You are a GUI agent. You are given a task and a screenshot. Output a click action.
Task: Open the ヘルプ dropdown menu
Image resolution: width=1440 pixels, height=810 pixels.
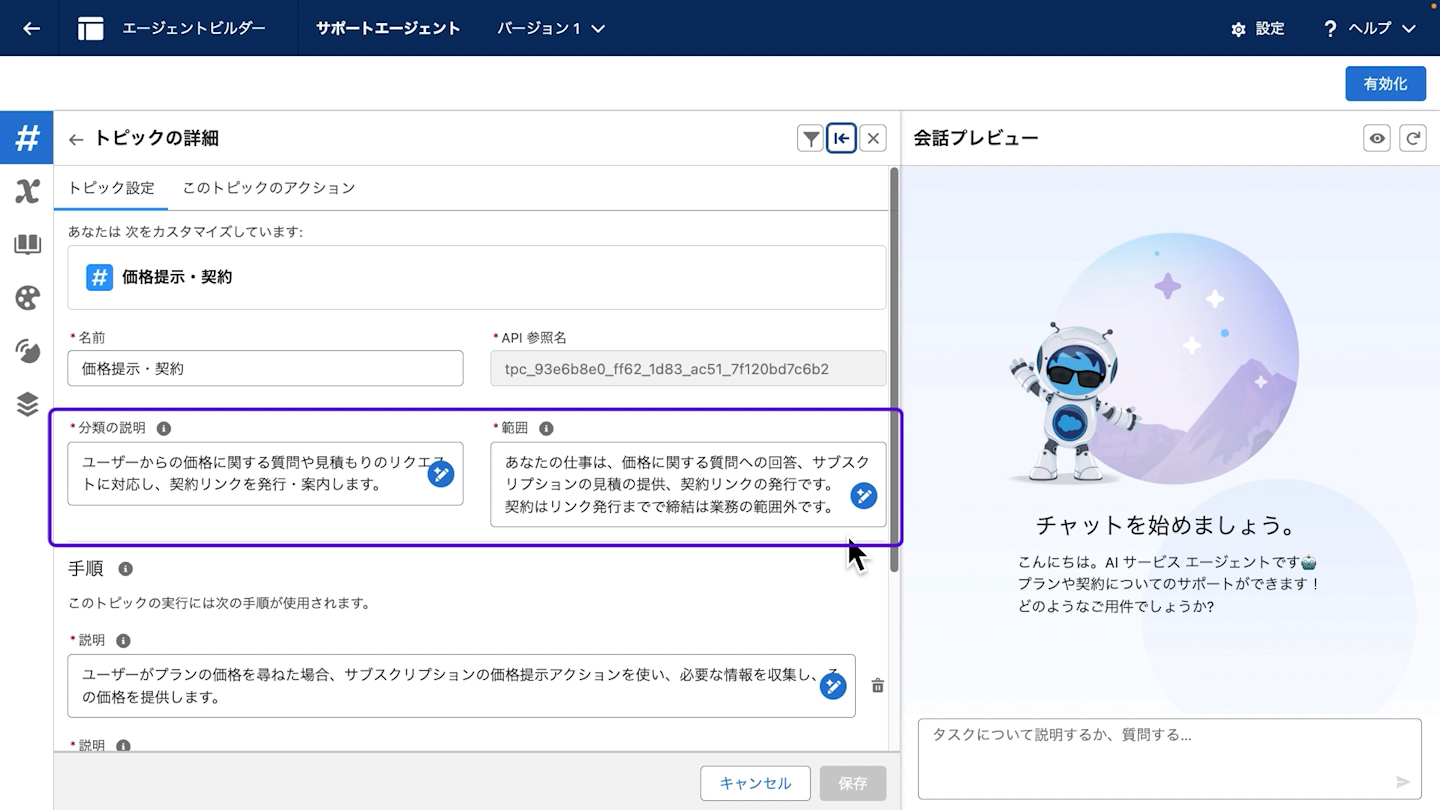(1369, 28)
